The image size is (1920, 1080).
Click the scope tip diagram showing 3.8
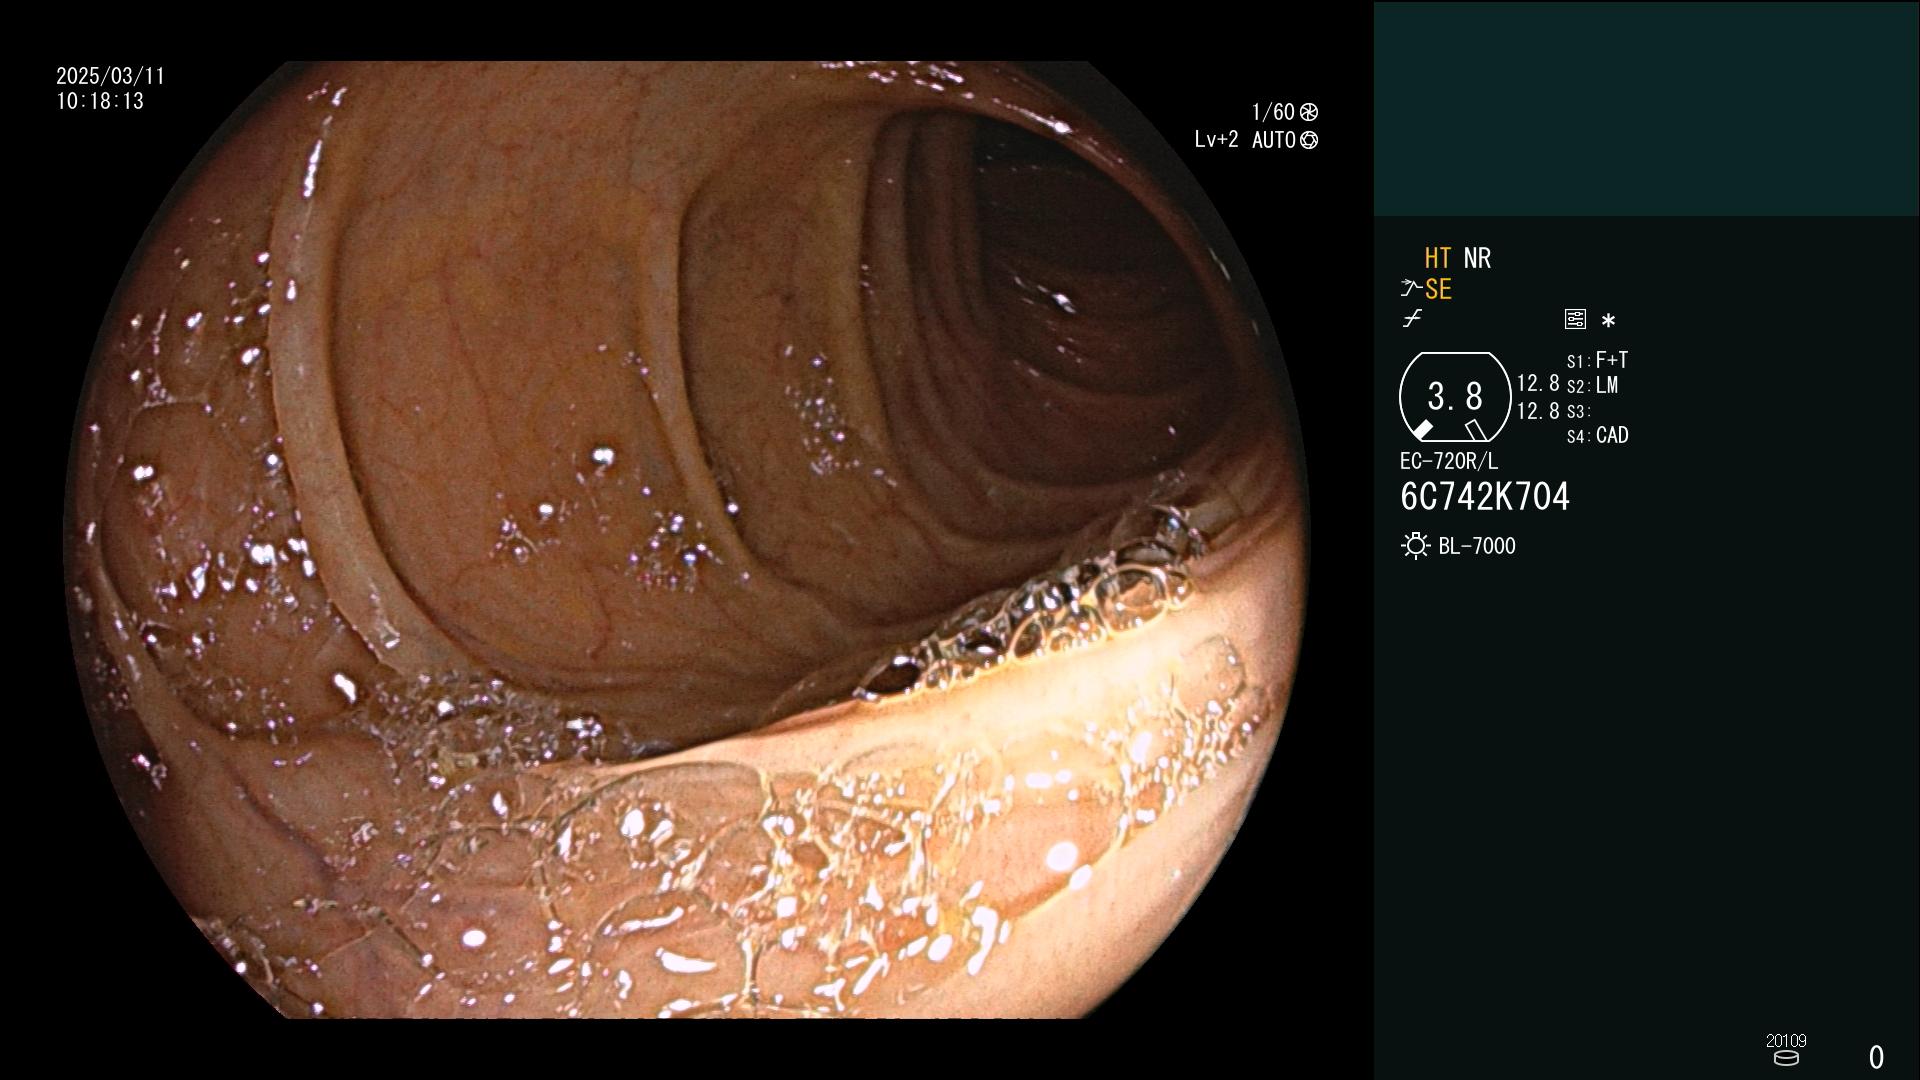[1455, 397]
